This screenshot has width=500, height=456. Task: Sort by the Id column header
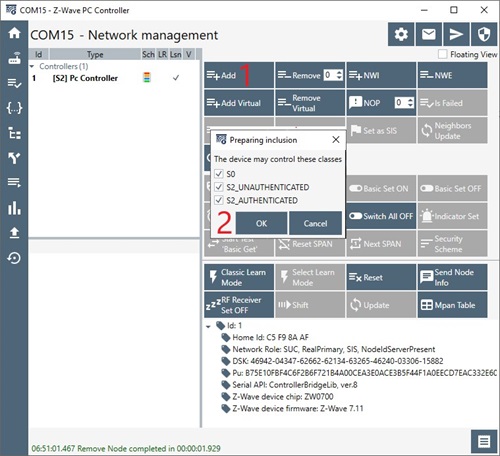point(39,54)
